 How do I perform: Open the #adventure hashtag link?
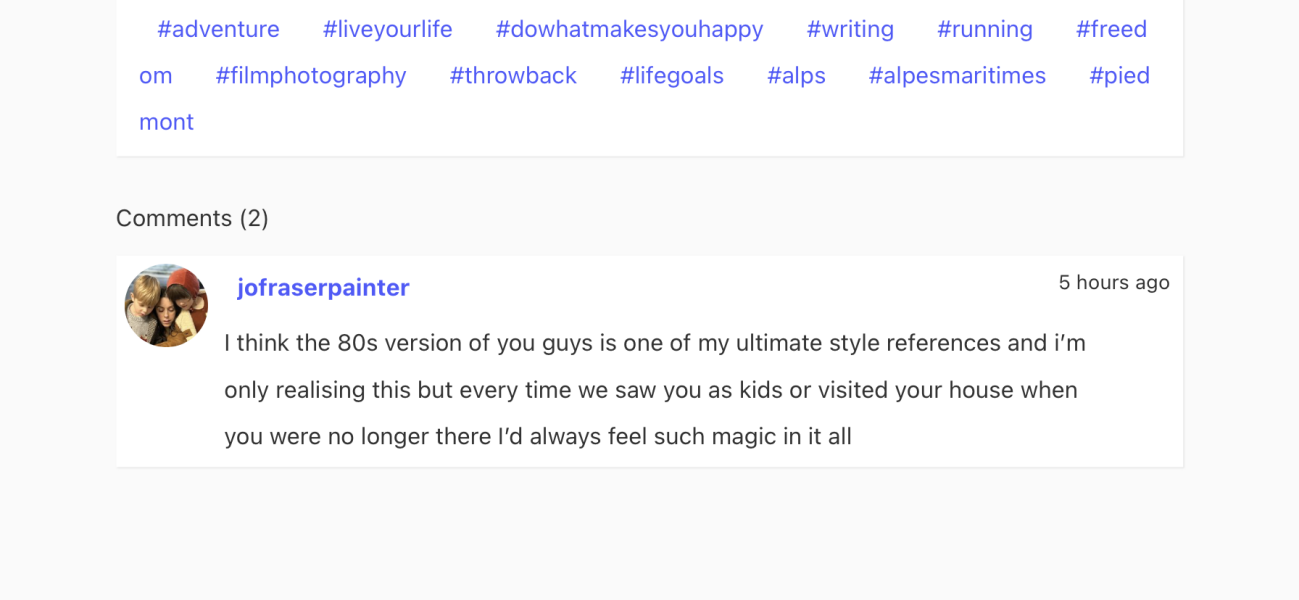tap(218, 30)
